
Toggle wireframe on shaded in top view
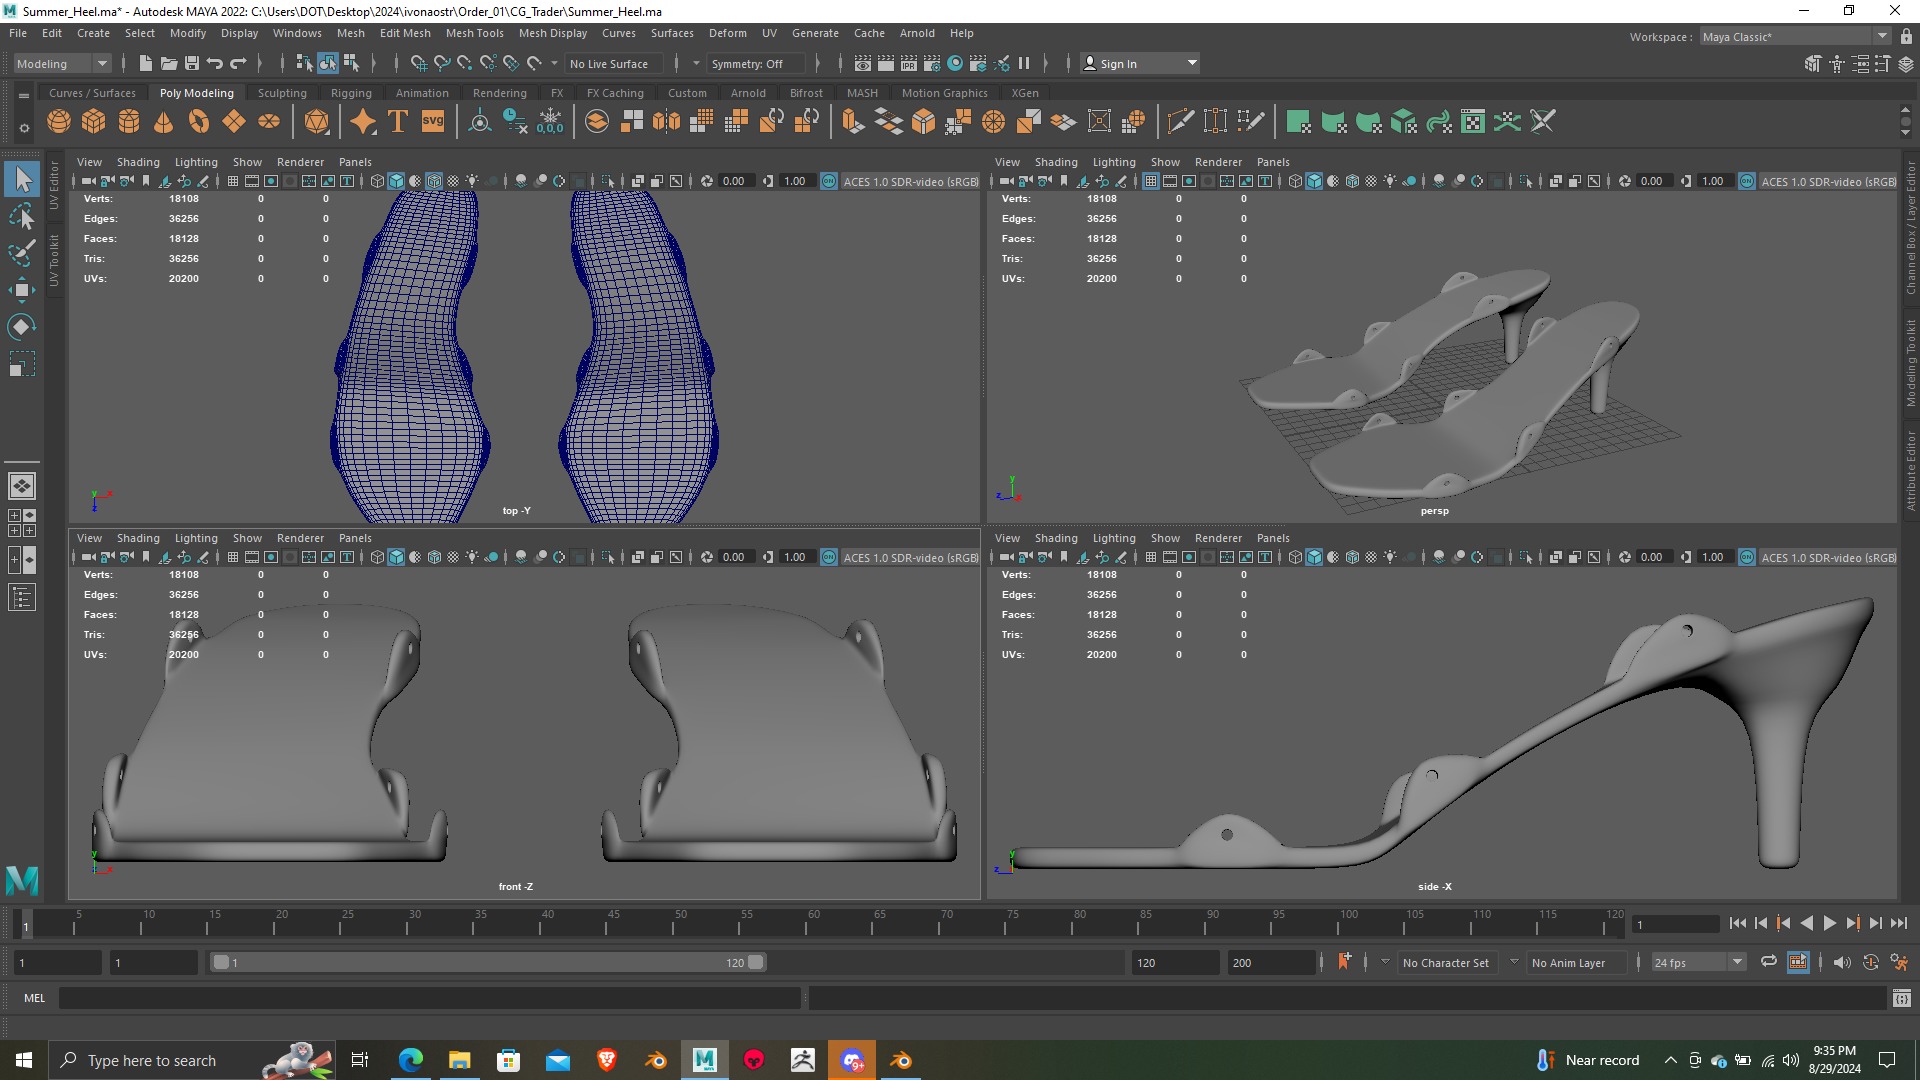(434, 181)
